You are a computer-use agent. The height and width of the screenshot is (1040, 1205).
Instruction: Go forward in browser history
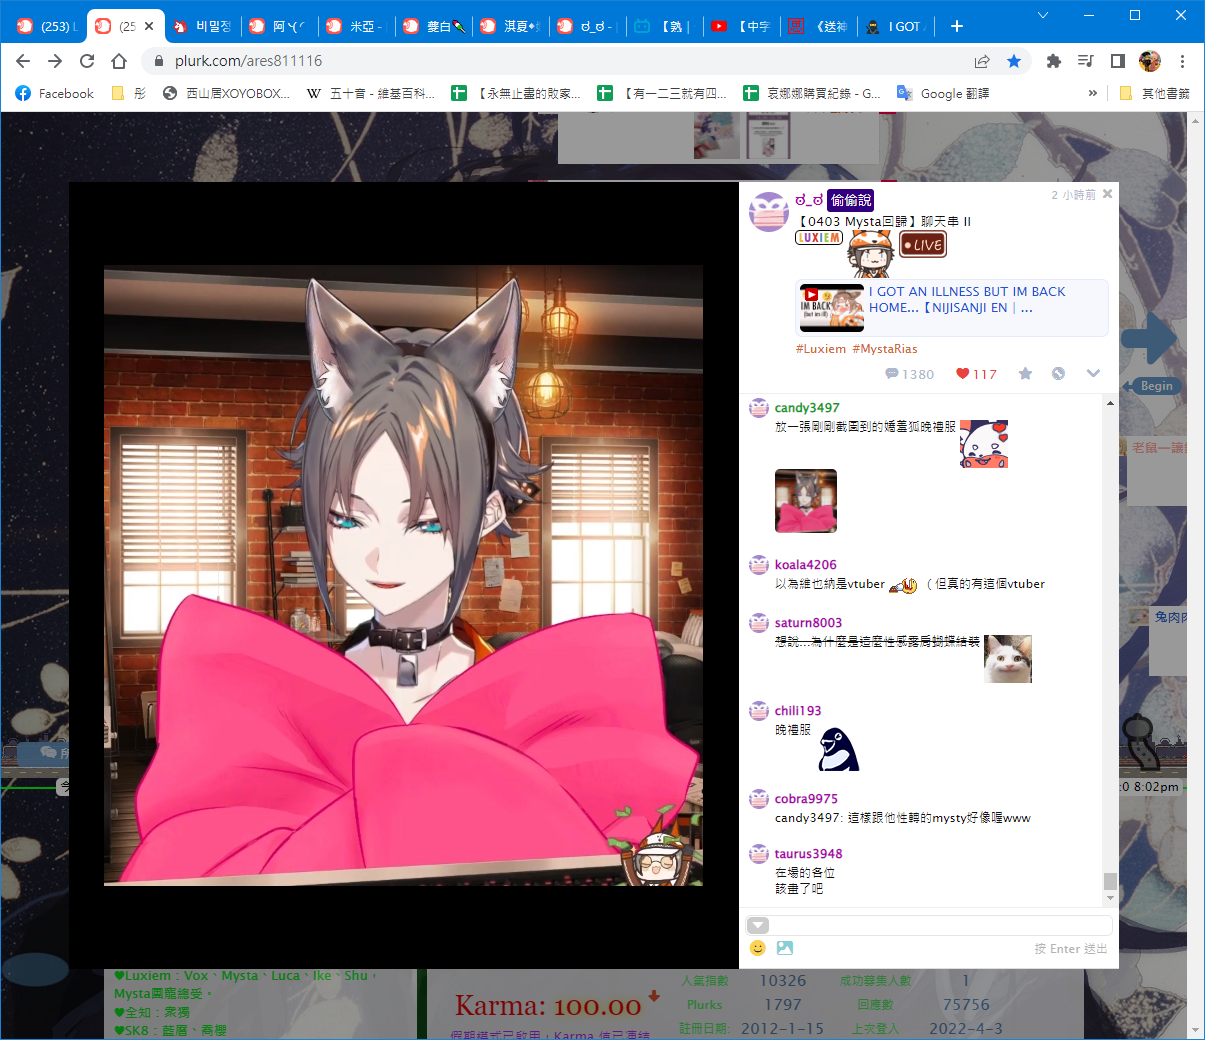(x=55, y=61)
